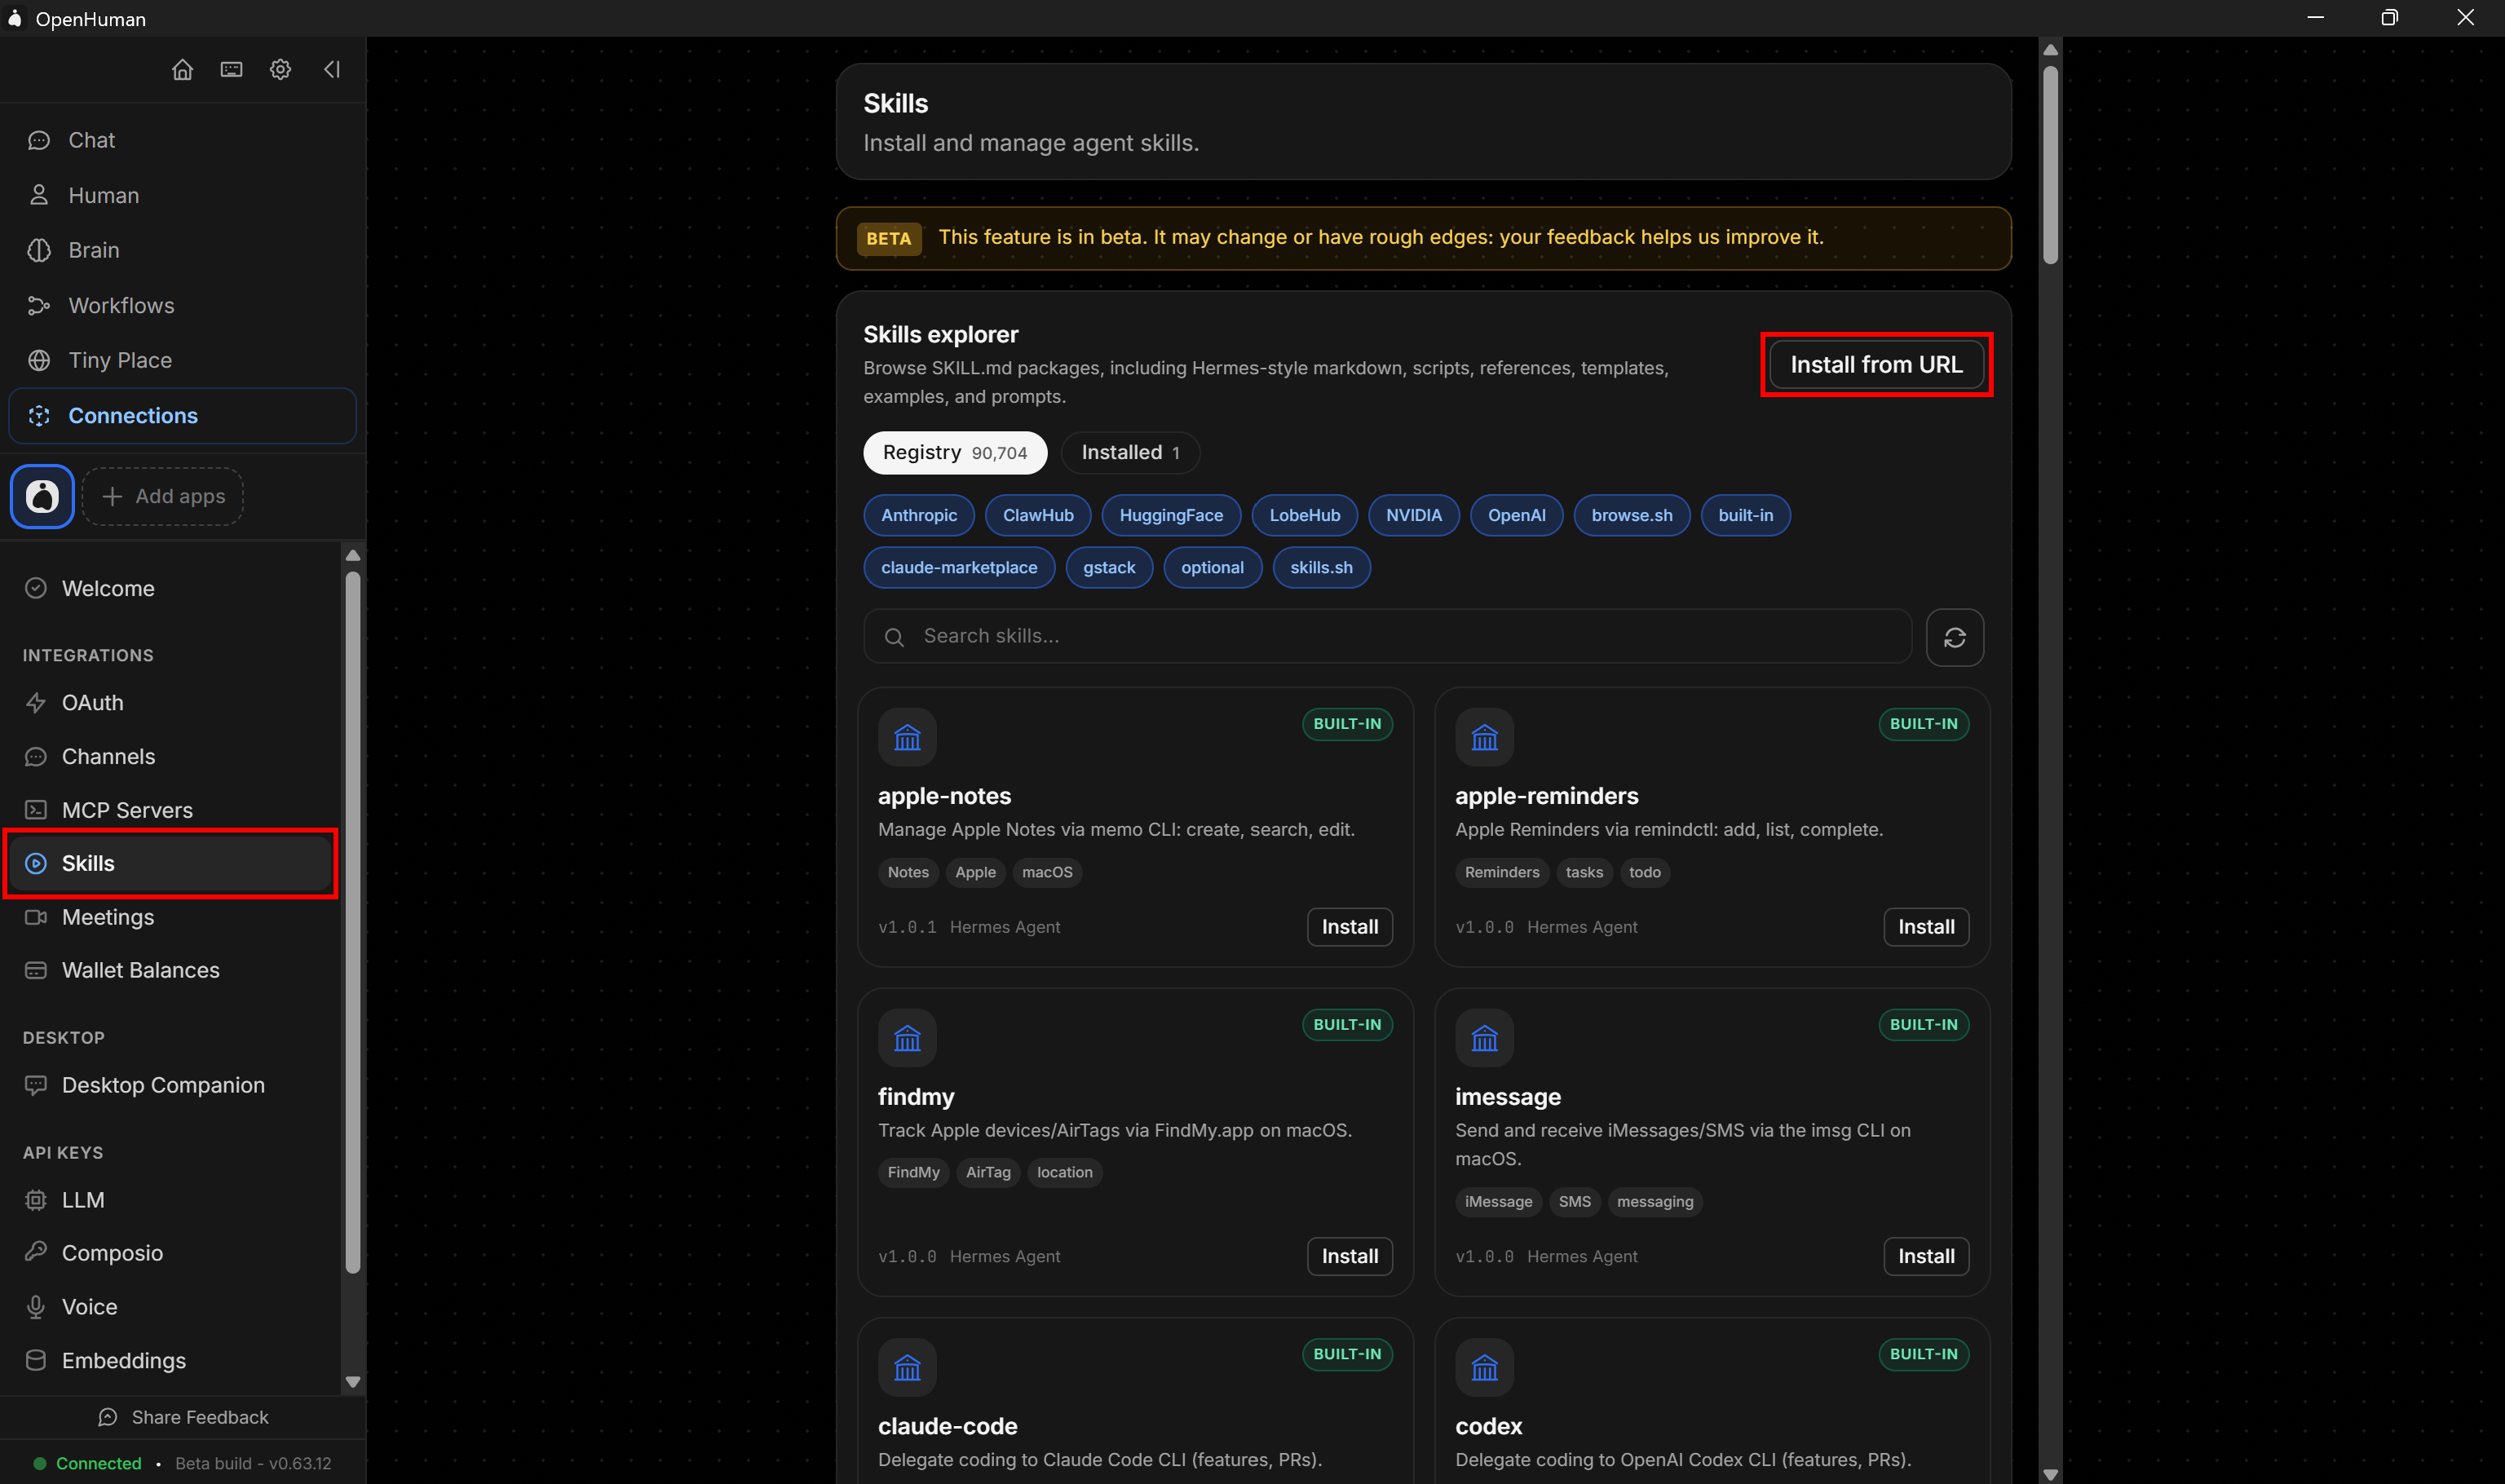Image resolution: width=2505 pixels, height=1484 pixels.
Task: Filter skills by ClawHub
Action: click(1038, 515)
